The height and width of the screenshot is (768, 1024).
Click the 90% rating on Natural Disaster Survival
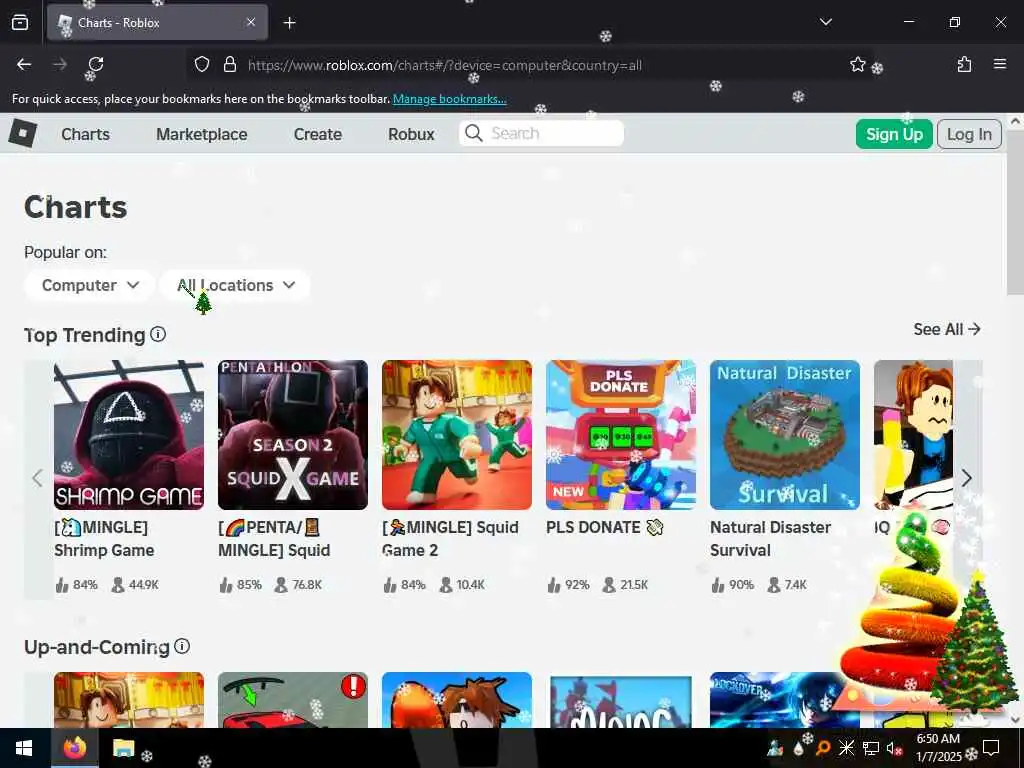[741, 584]
